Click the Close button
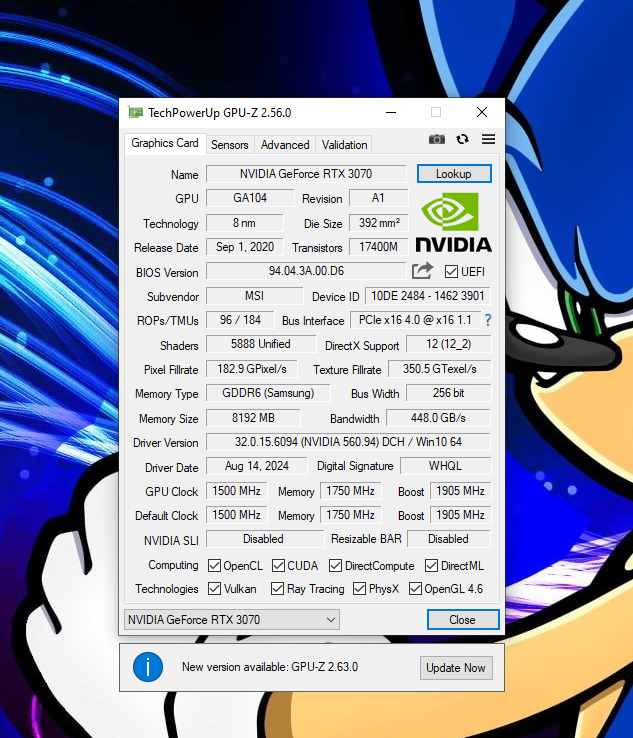Screen dimensions: 633x738 463,619
